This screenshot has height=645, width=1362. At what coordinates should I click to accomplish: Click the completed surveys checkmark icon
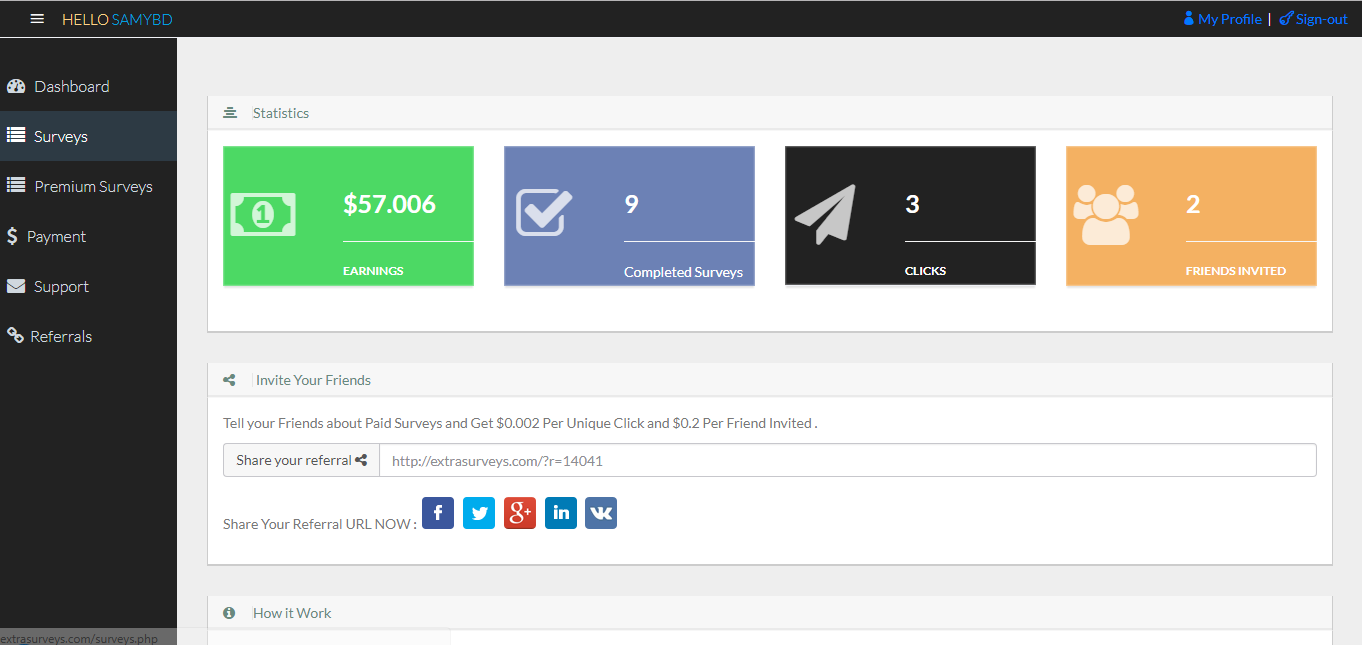[x=544, y=213]
